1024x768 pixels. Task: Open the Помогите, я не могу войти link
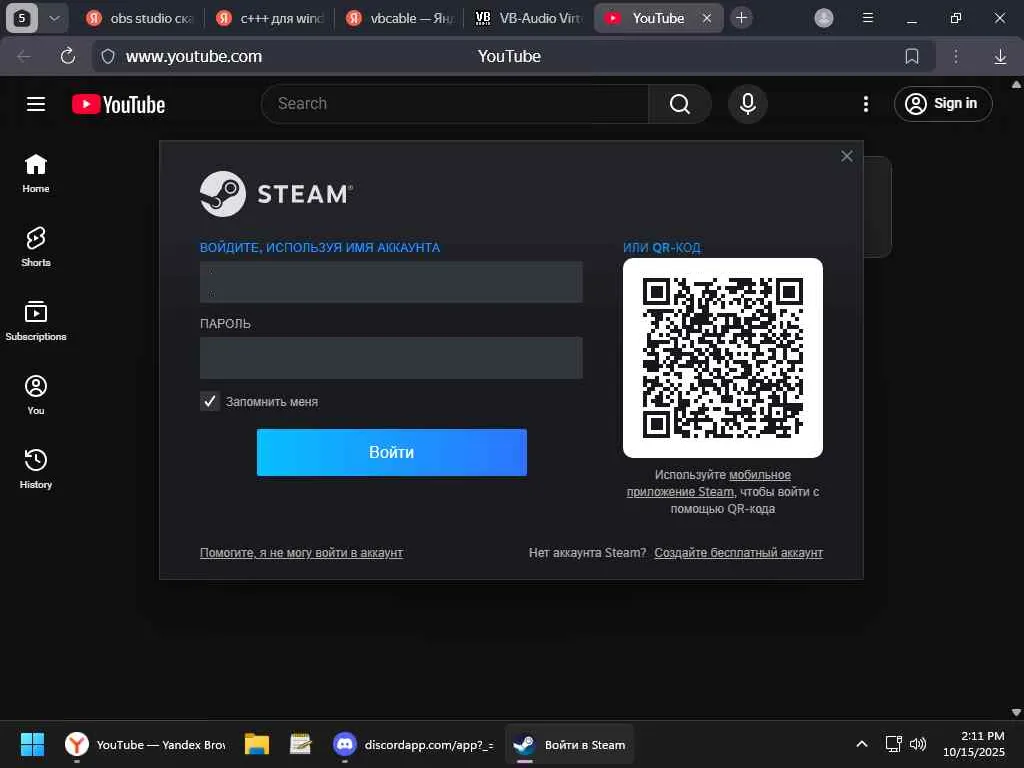[x=301, y=552]
